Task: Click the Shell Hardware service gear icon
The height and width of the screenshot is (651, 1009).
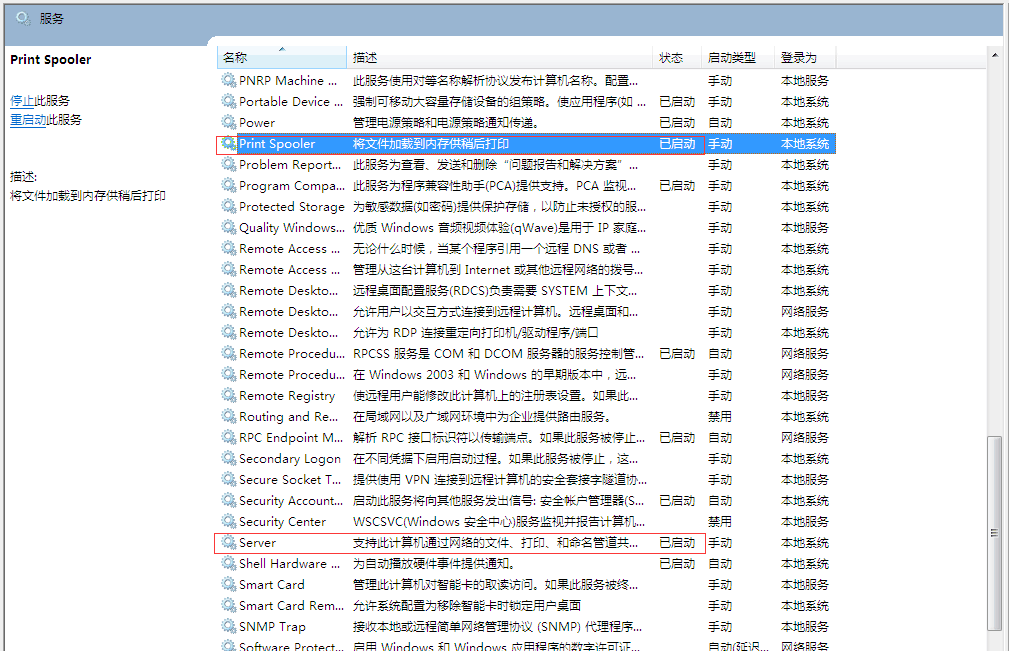Action: click(x=228, y=564)
